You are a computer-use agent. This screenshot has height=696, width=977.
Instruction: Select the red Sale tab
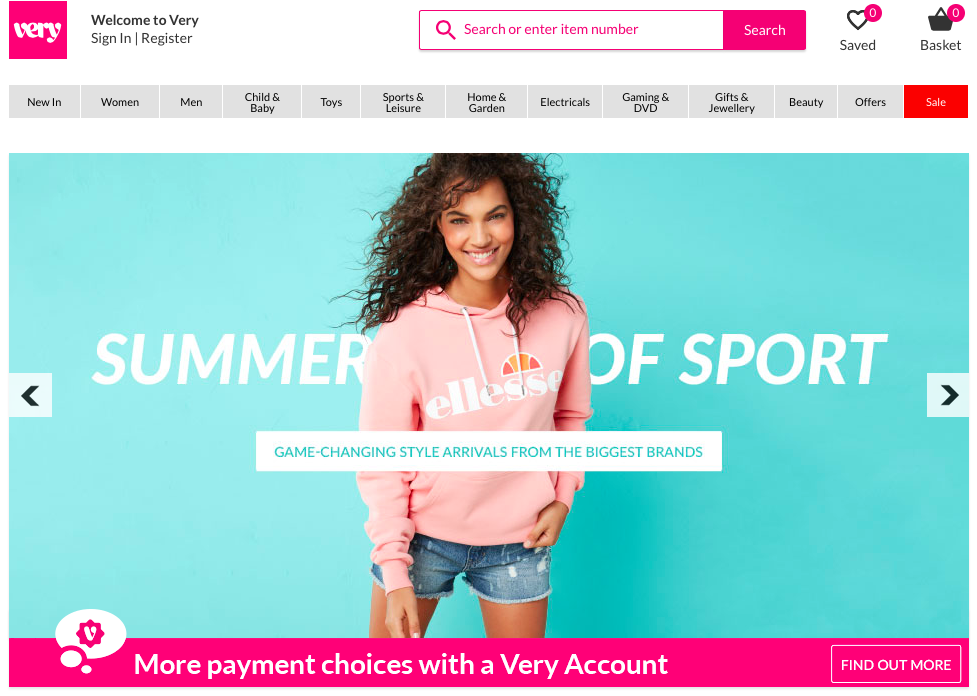click(935, 102)
